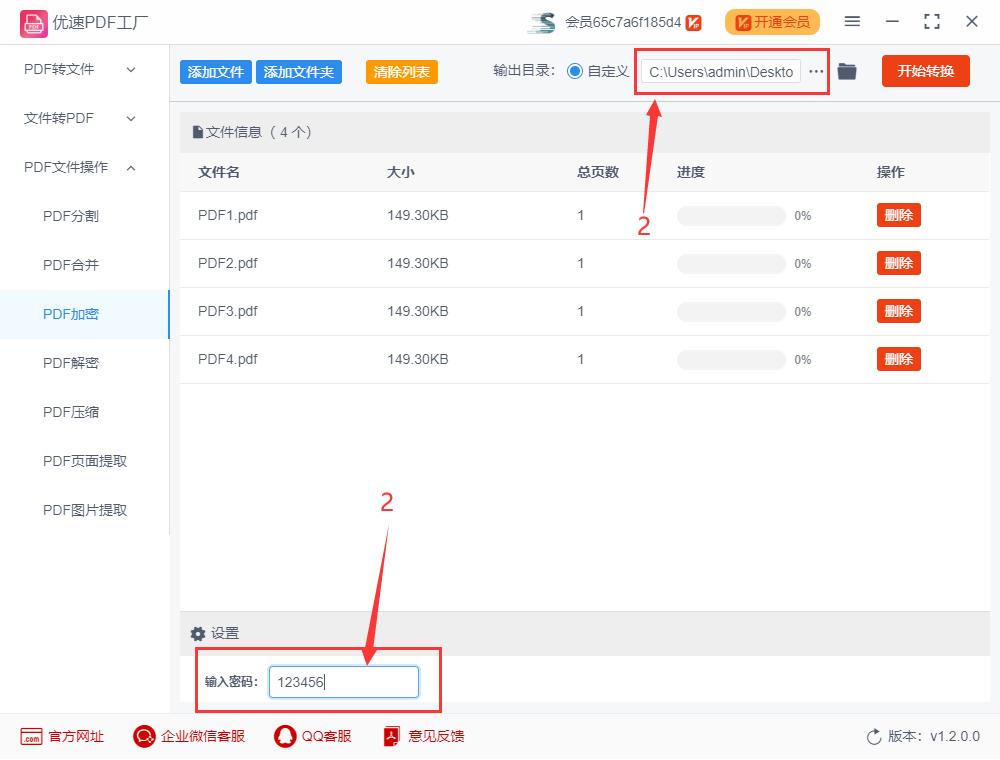Click the 设置 gear icon in settings bar
Screen dimensions: 1000x760
coord(198,633)
